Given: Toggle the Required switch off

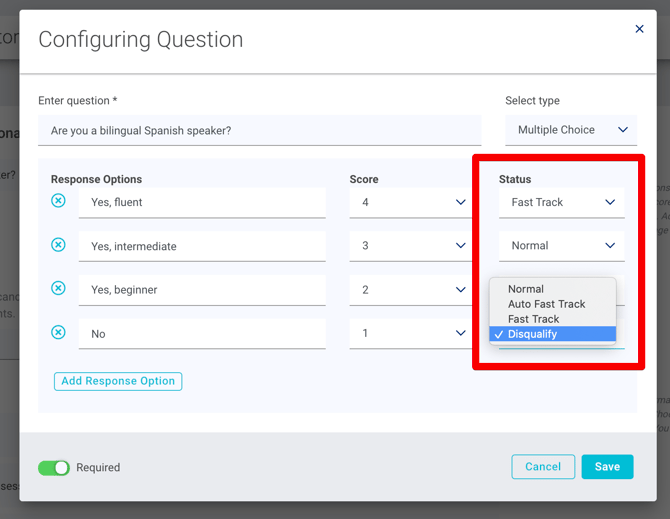Looking at the screenshot, I should pyautogui.click(x=54, y=467).
